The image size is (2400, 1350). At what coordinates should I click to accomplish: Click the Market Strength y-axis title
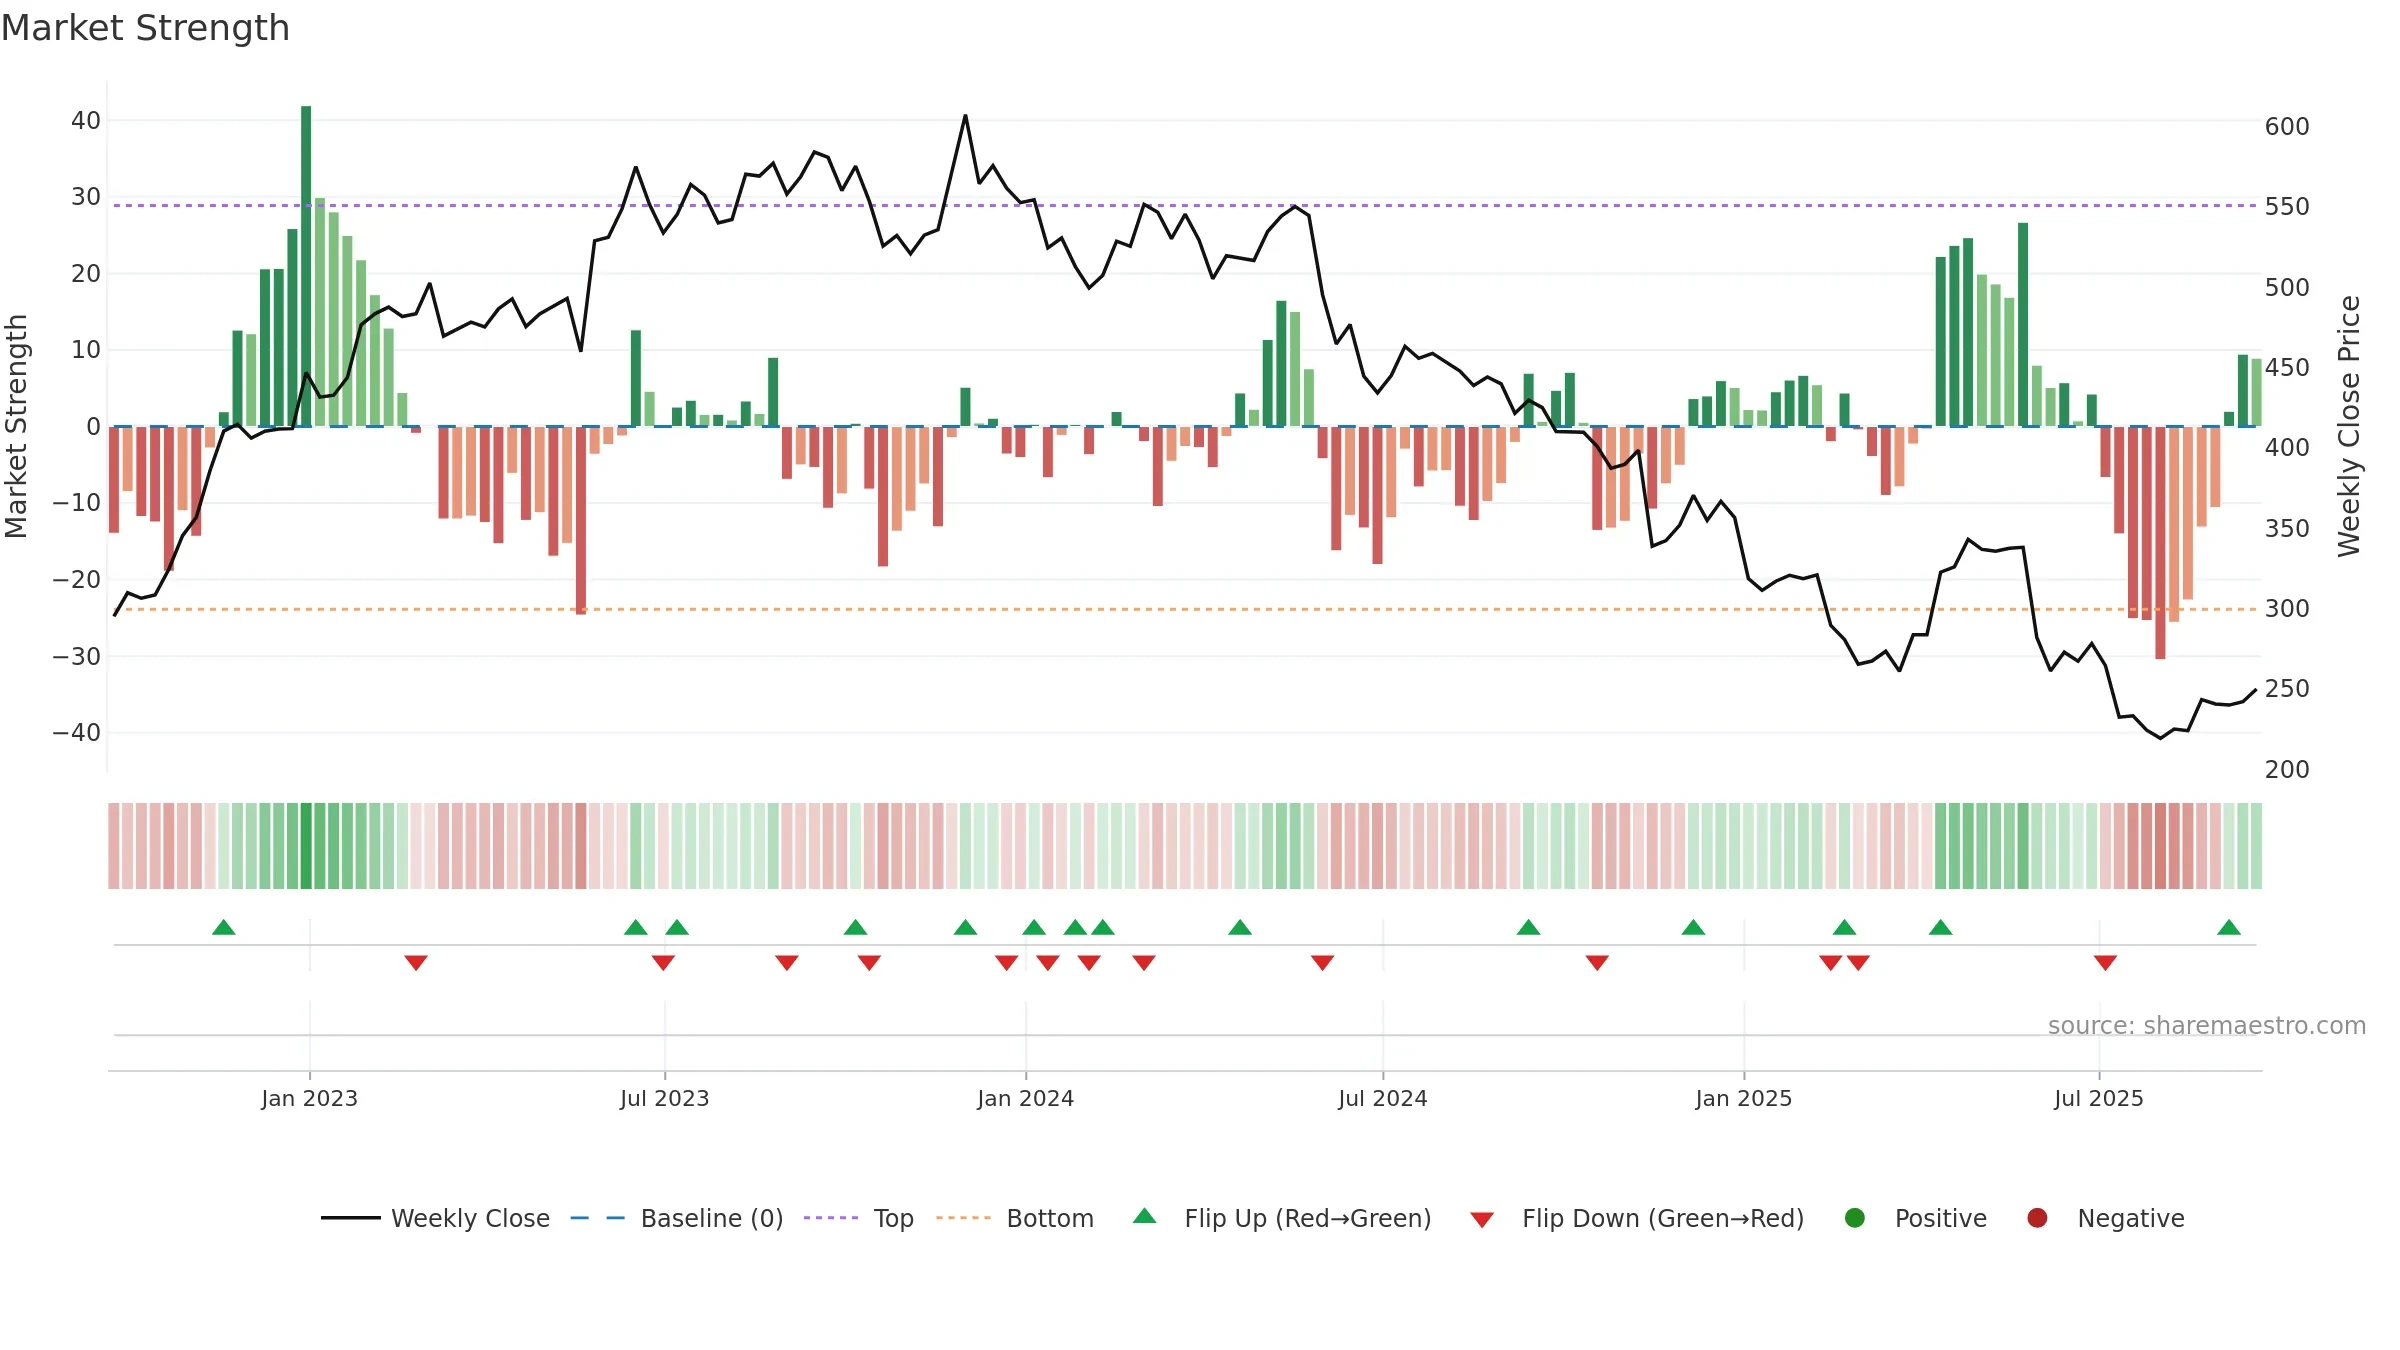point(16,426)
